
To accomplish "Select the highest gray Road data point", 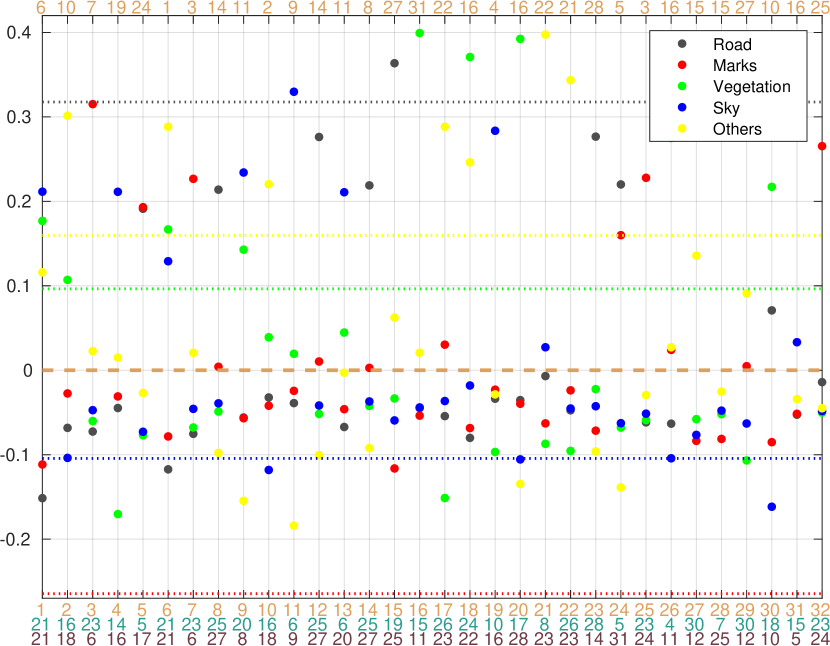I will pos(394,63).
